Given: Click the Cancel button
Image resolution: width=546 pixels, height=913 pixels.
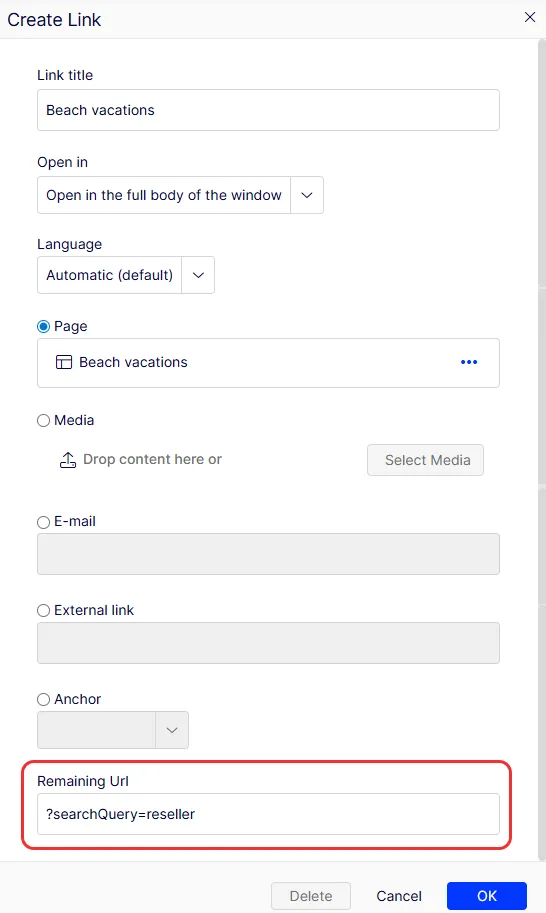Looking at the screenshot, I should 399,896.
